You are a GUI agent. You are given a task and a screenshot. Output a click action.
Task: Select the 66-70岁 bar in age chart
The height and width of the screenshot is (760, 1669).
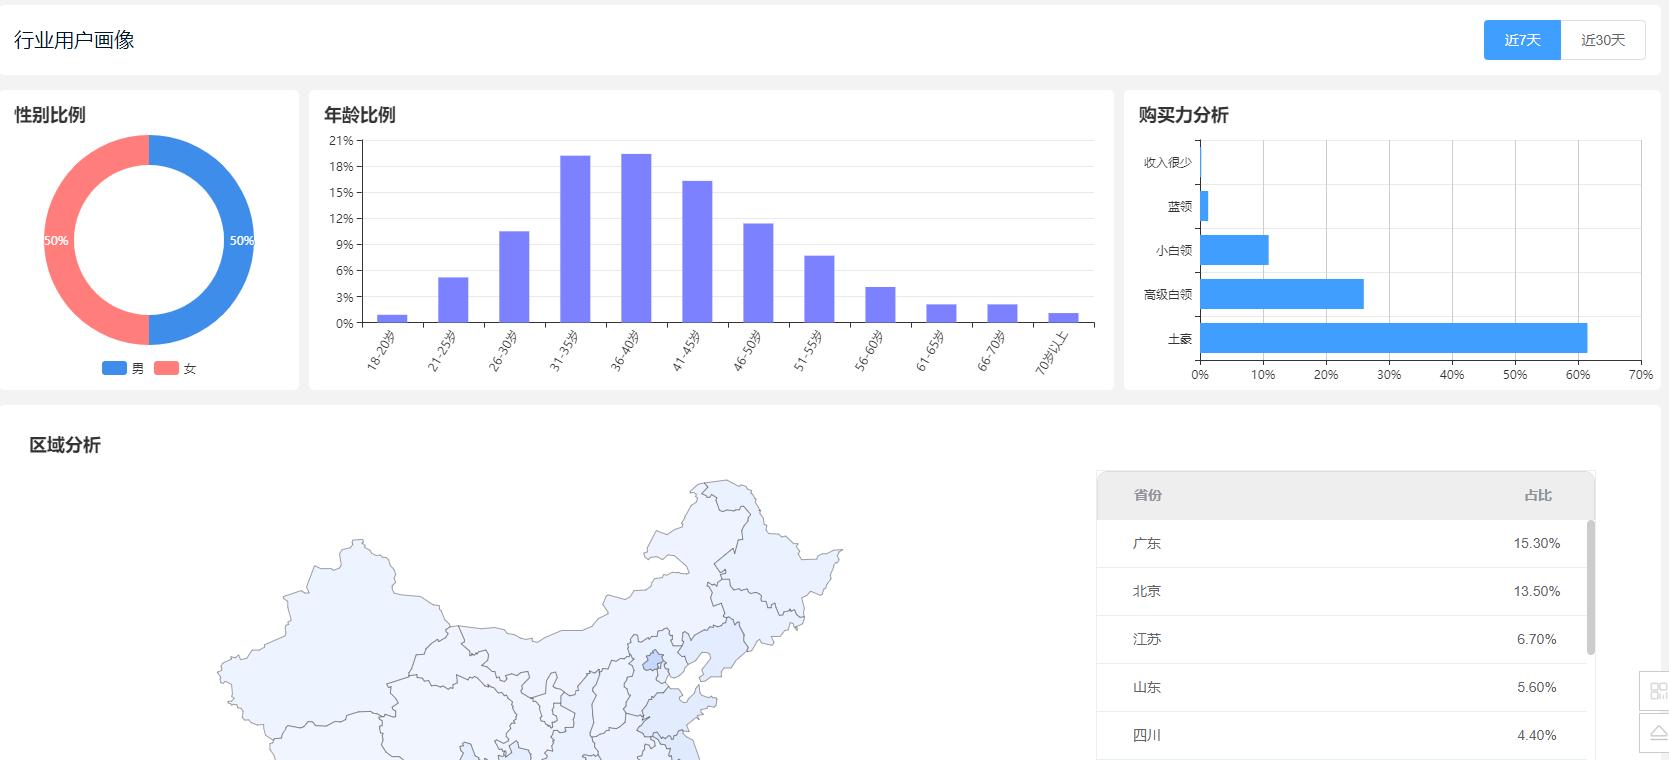pyautogui.click(x=1002, y=313)
